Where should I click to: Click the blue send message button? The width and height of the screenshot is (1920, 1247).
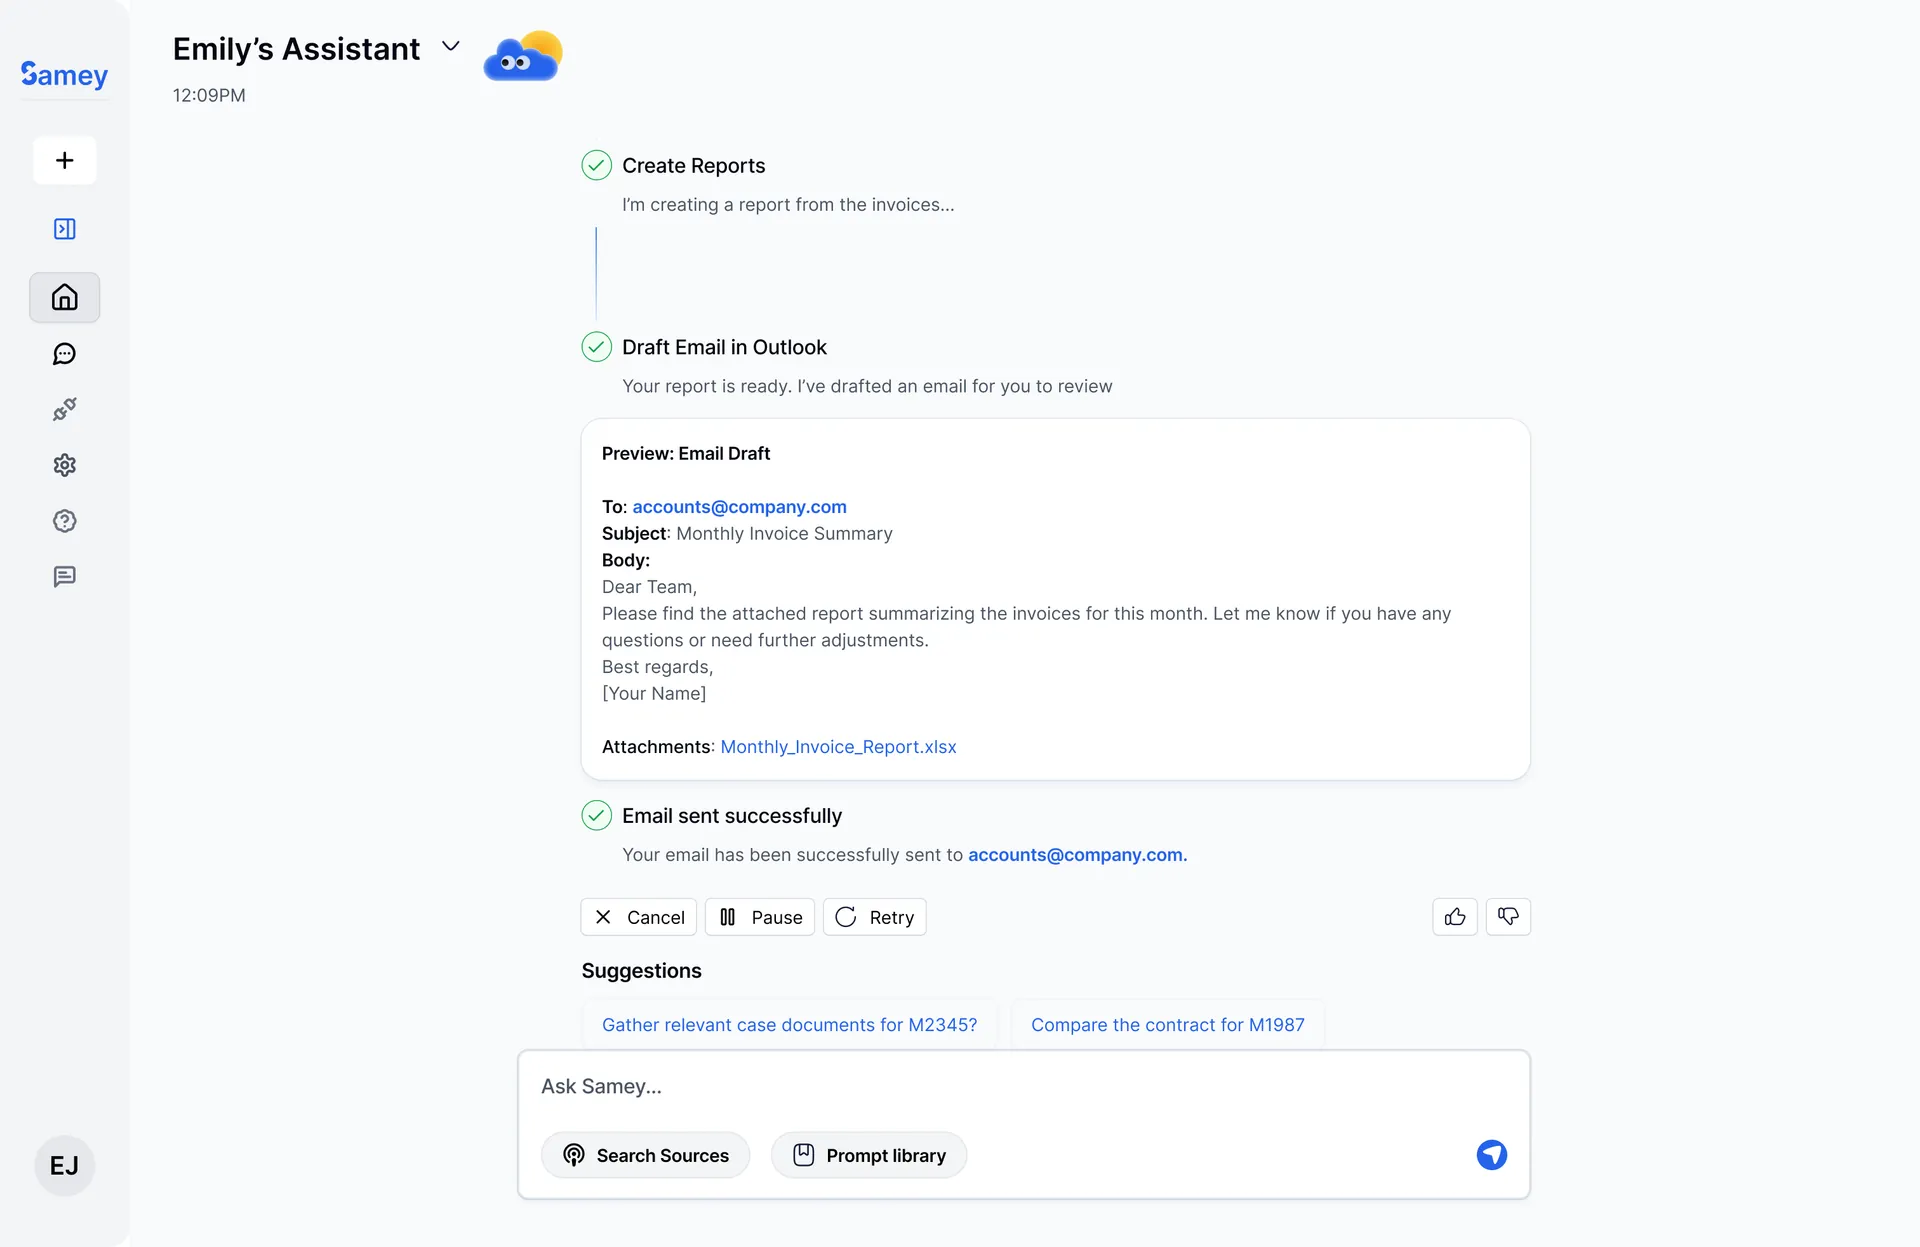pos(1491,1155)
